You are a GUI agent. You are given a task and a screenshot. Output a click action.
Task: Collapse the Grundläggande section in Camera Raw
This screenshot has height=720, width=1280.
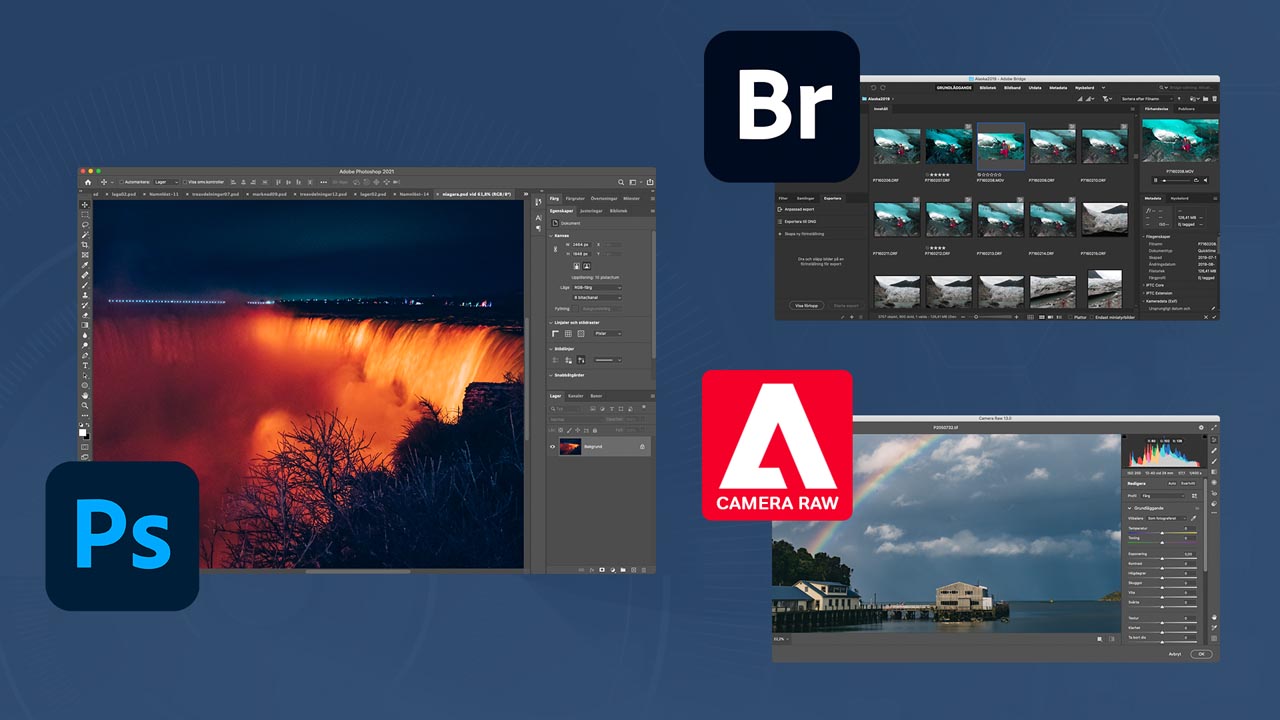coord(1130,508)
